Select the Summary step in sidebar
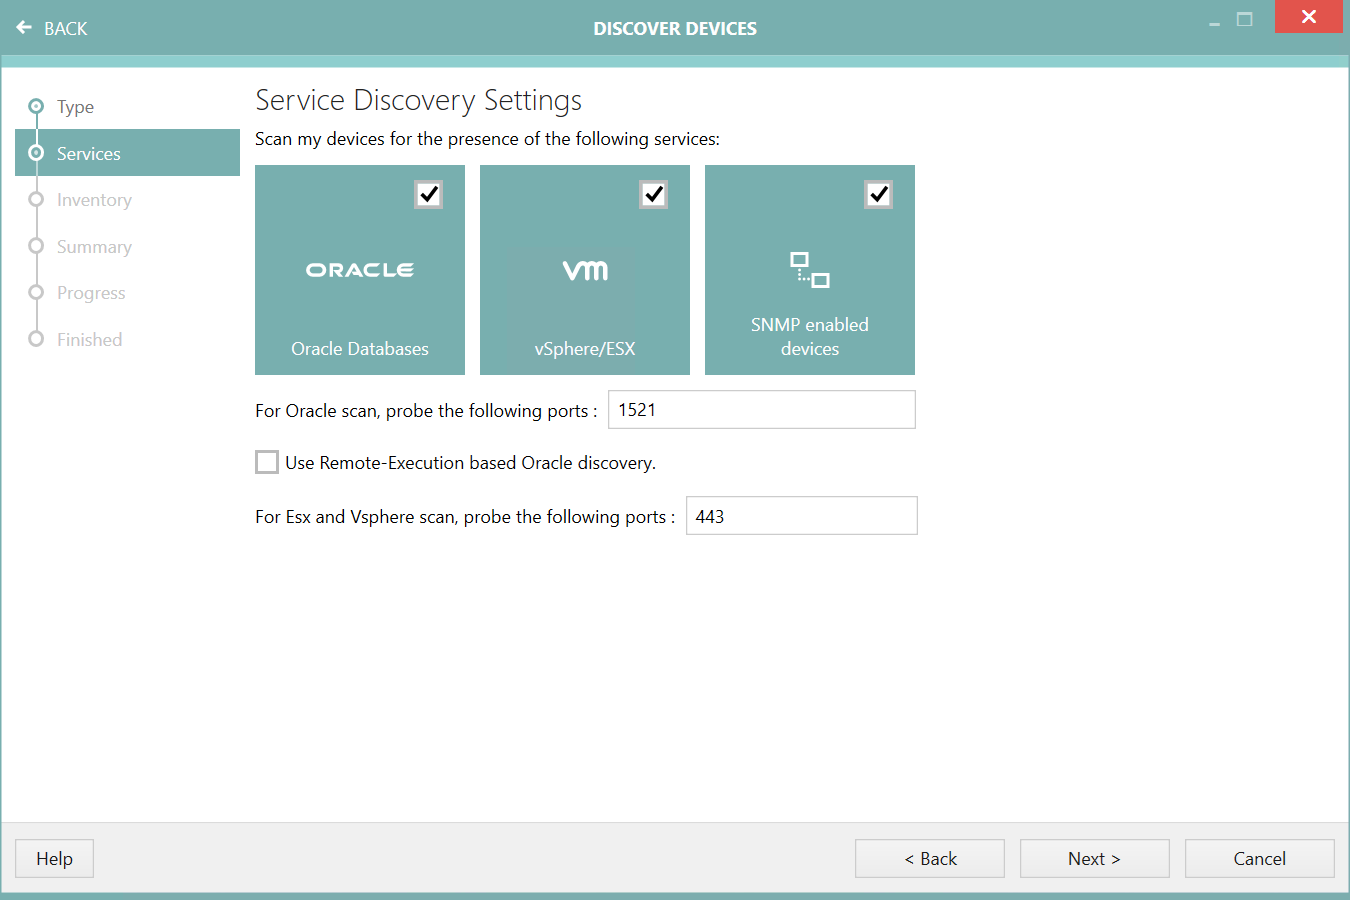1350x900 pixels. click(x=94, y=246)
